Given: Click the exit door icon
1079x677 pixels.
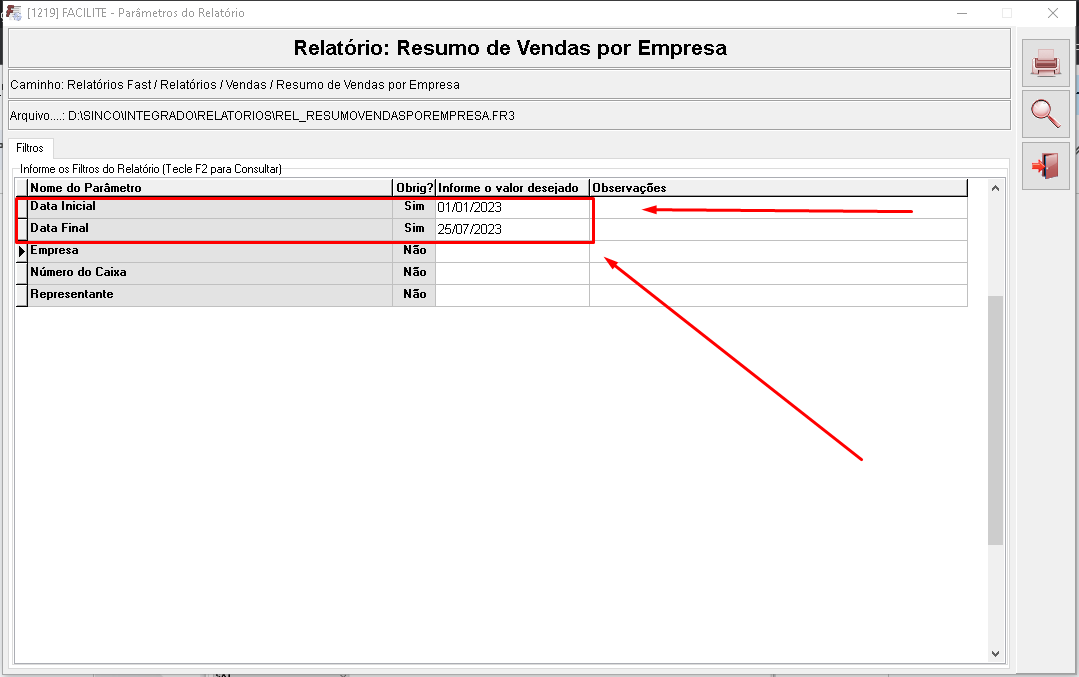Looking at the screenshot, I should (1045, 166).
